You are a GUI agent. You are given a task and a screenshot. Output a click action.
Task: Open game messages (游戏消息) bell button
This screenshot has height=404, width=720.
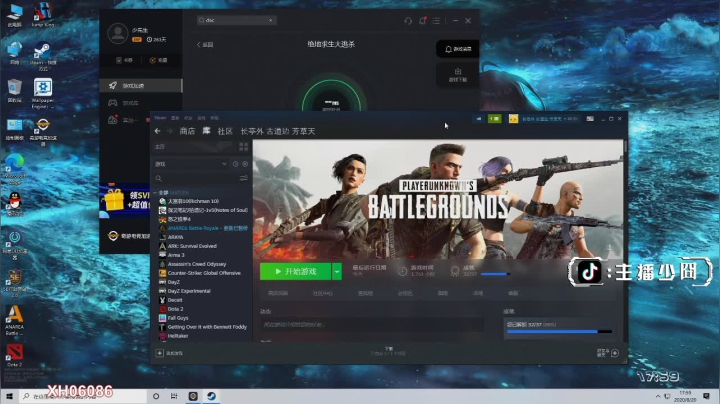[x=458, y=49]
